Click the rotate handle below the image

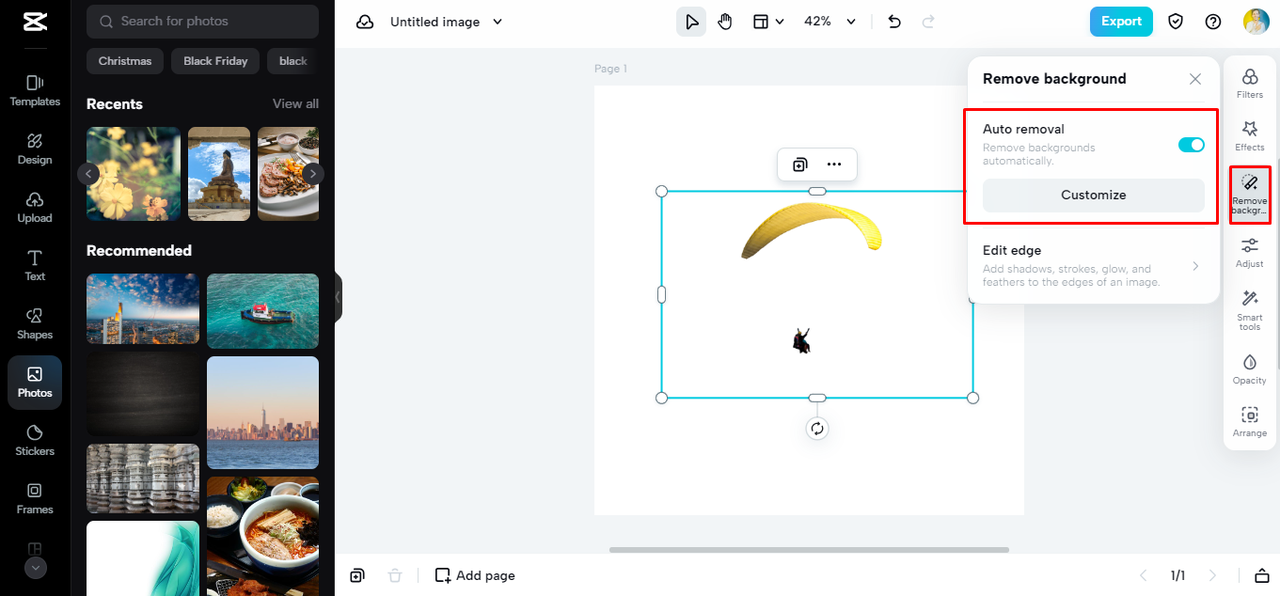pos(817,429)
